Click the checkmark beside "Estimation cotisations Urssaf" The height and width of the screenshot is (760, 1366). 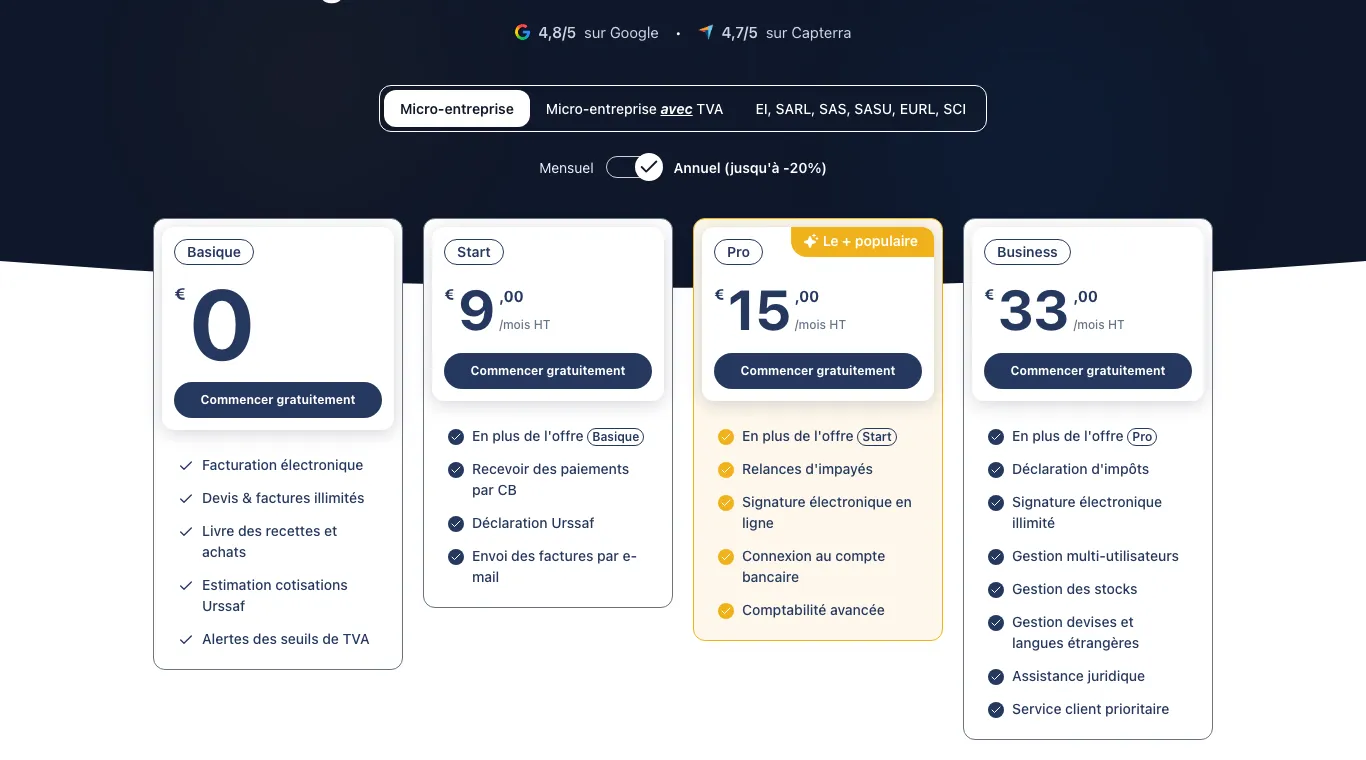click(x=186, y=586)
